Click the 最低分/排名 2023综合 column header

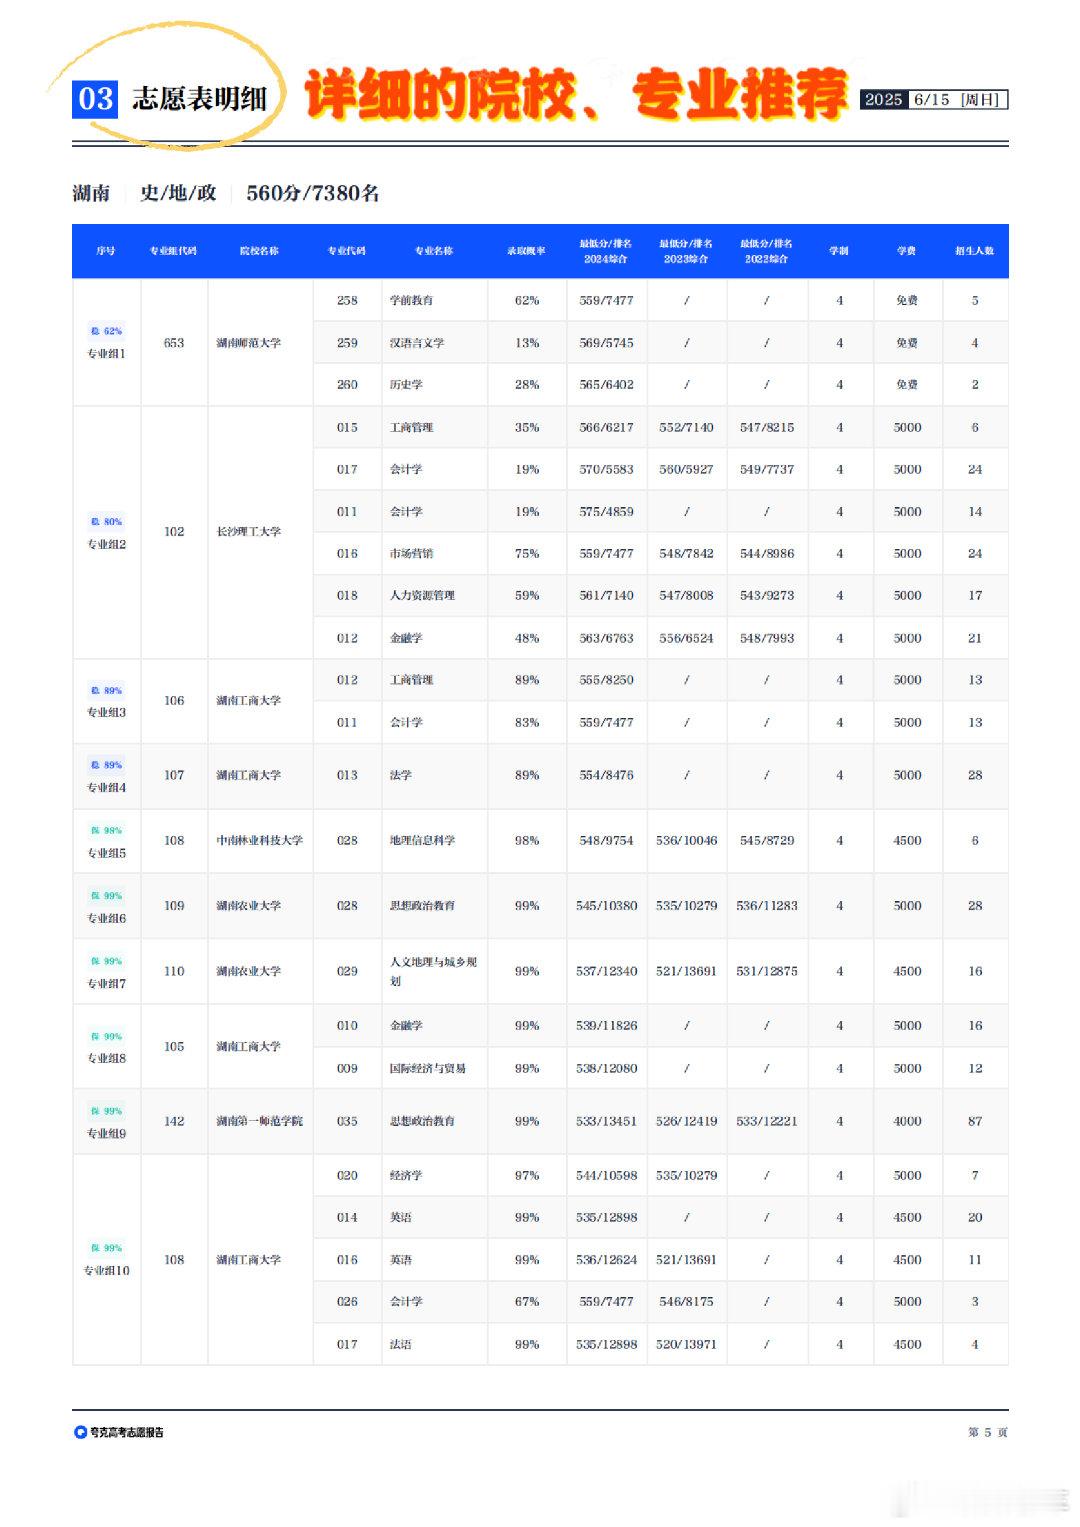tap(686, 251)
